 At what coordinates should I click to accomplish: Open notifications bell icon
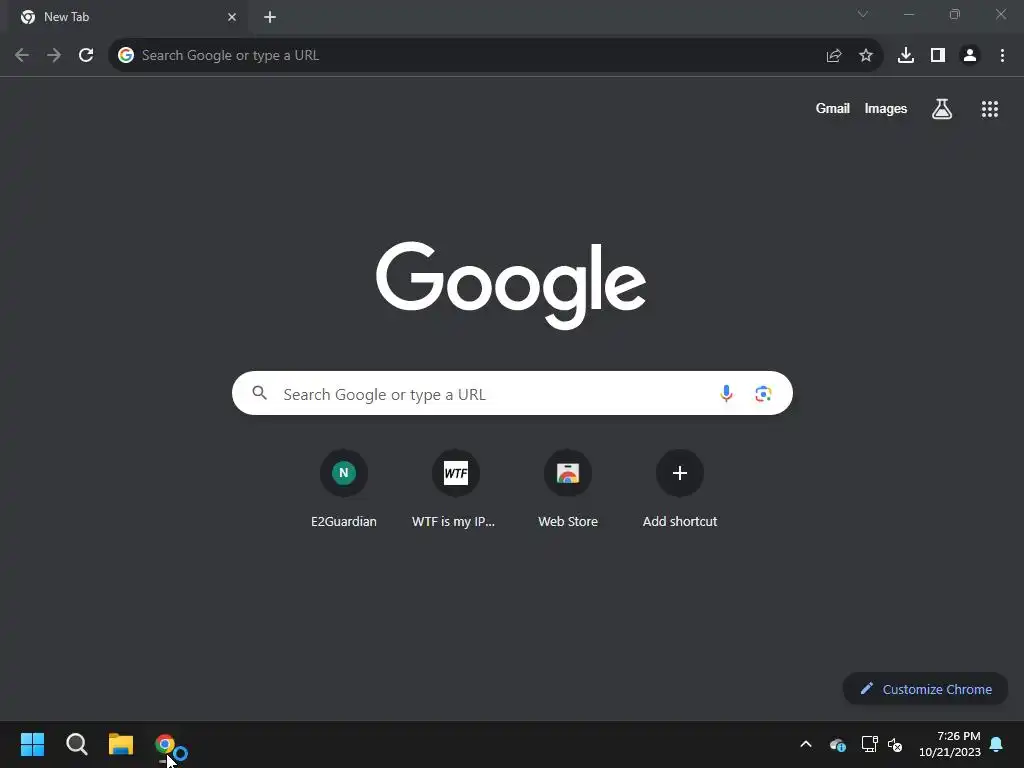click(997, 744)
